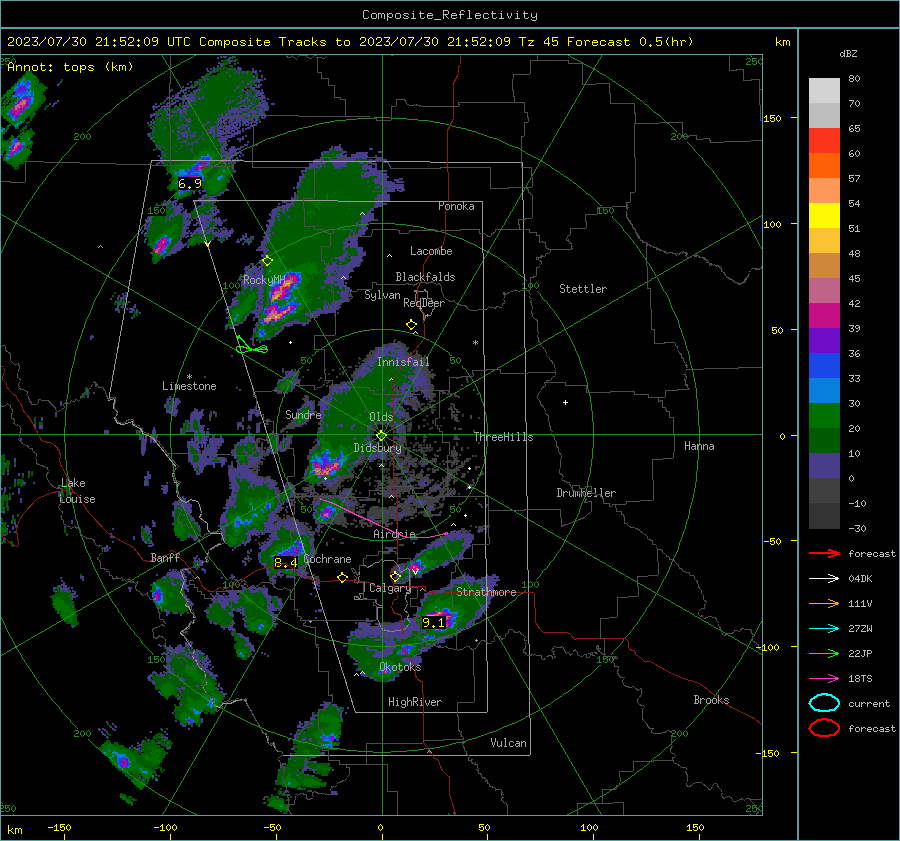Click the yellow diamond marker south of RedDeer
Image resolution: width=900 pixels, height=841 pixels.
(x=411, y=325)
